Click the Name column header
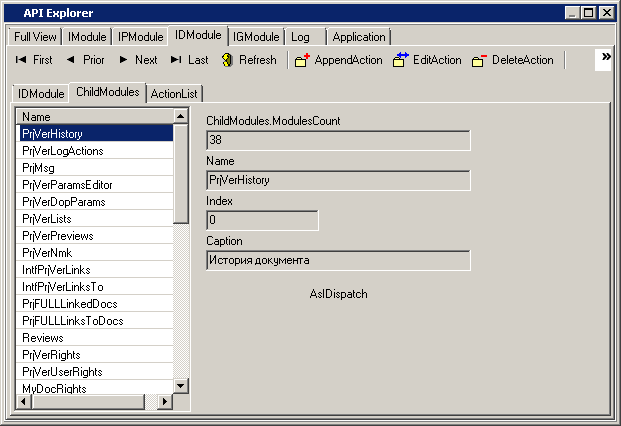 [x=95, y=117]
